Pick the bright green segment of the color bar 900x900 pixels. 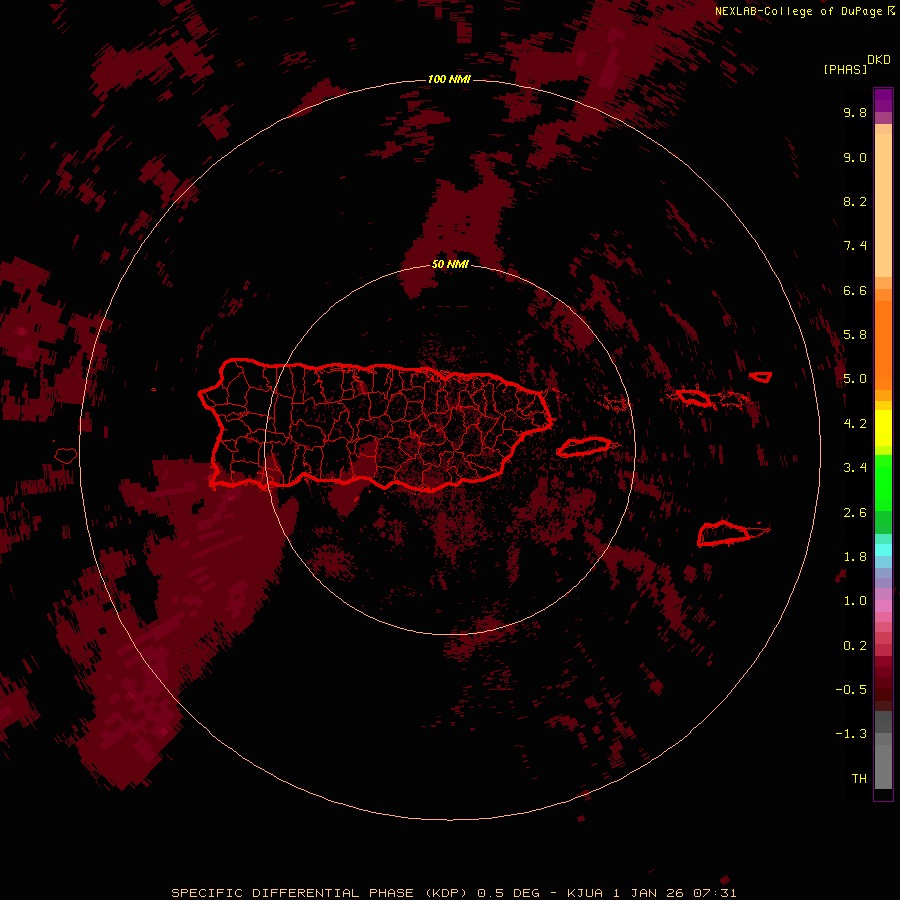coord(883,482)
